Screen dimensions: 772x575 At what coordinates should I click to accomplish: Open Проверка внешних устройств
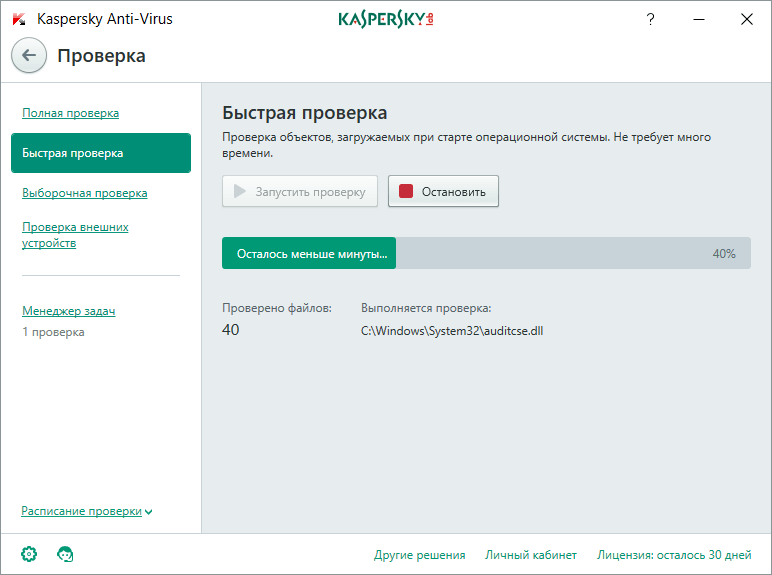75,235
